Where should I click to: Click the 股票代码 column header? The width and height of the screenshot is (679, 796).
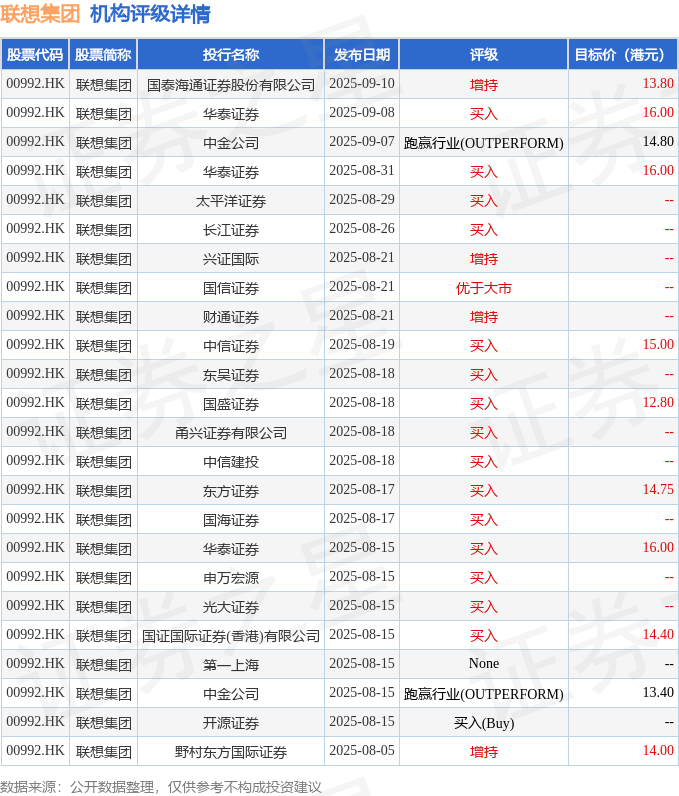35,54
